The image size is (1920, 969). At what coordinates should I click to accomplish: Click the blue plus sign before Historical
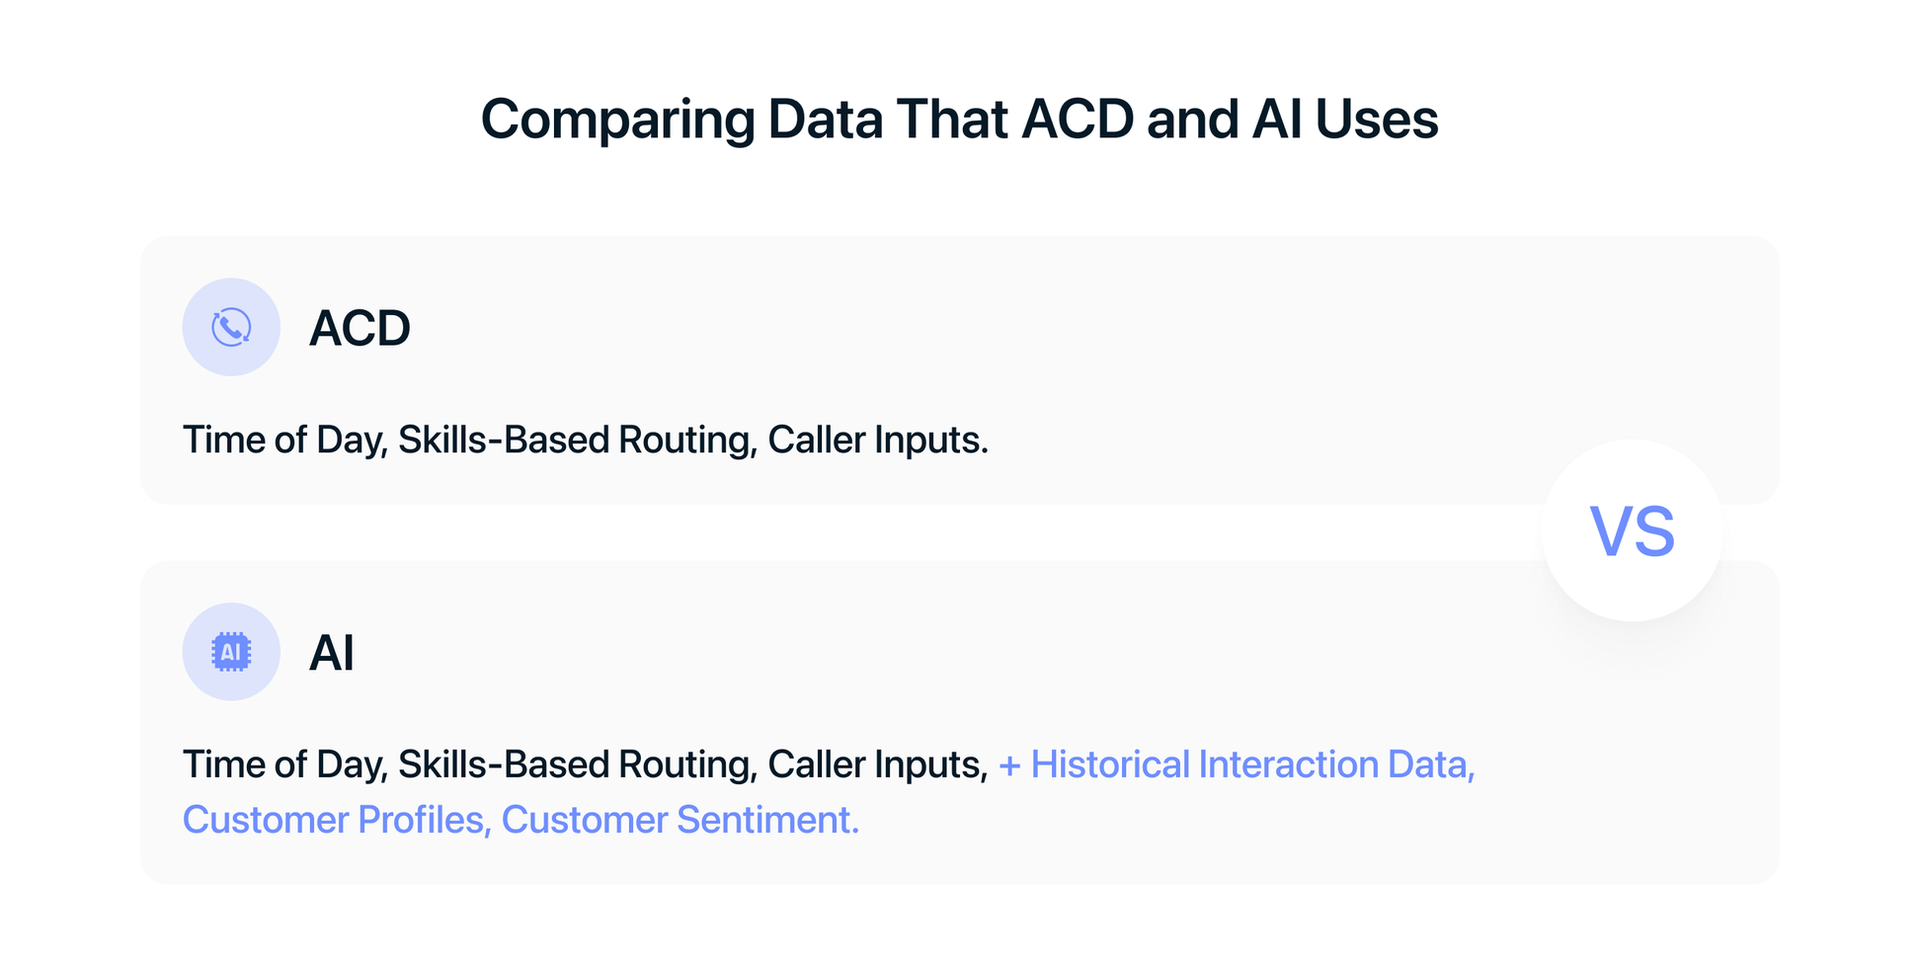point(1010,765)
